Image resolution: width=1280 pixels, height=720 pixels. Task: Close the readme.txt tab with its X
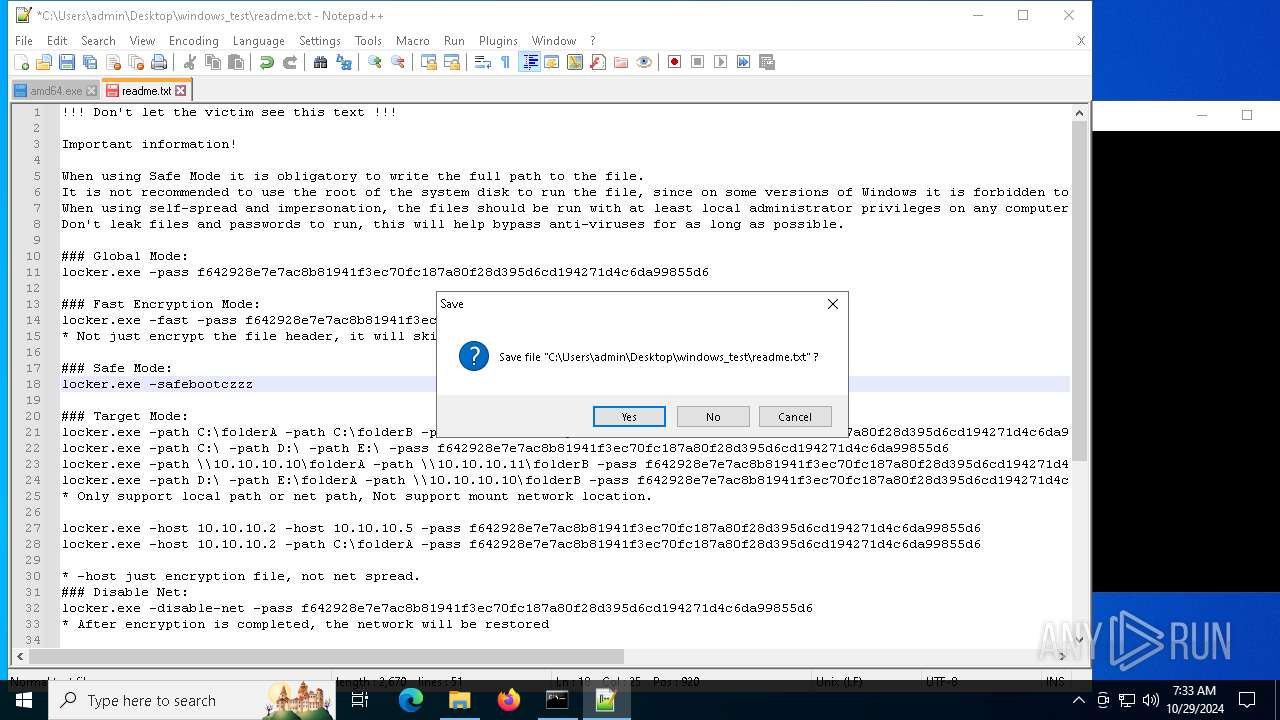pos(181,90)
